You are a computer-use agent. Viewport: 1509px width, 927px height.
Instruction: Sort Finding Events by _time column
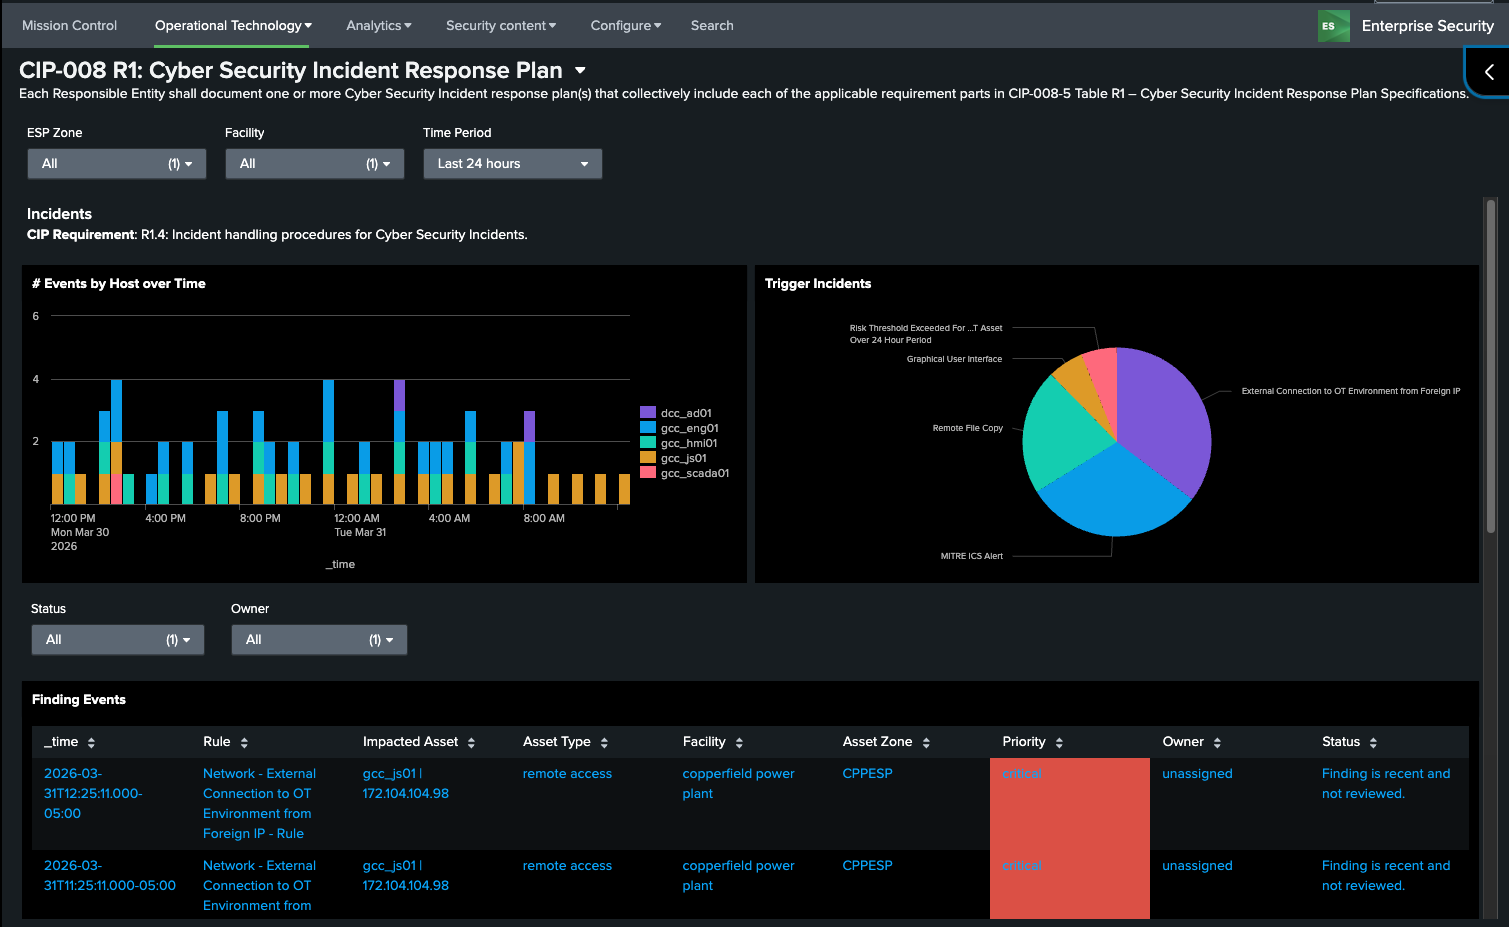point(91,743)
